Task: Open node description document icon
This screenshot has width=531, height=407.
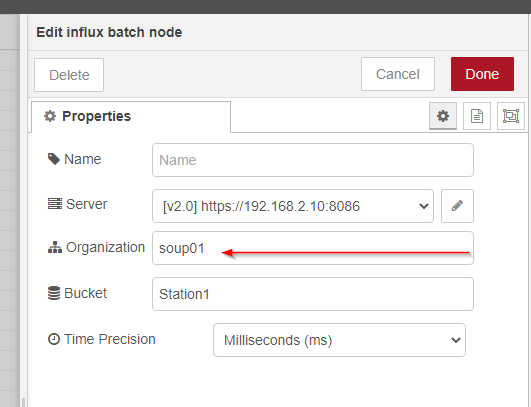Action: pyautogui.click(x=477, y=116)
